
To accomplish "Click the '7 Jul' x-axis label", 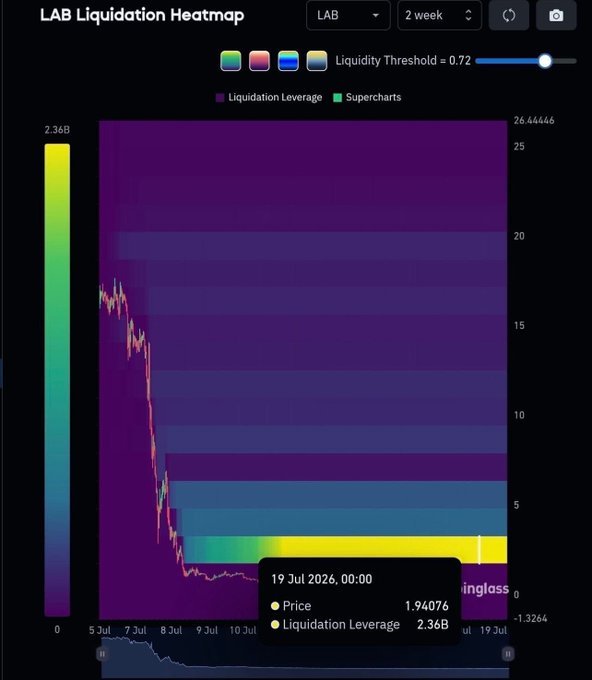I will pyautogui.click(x=135, y=630).
